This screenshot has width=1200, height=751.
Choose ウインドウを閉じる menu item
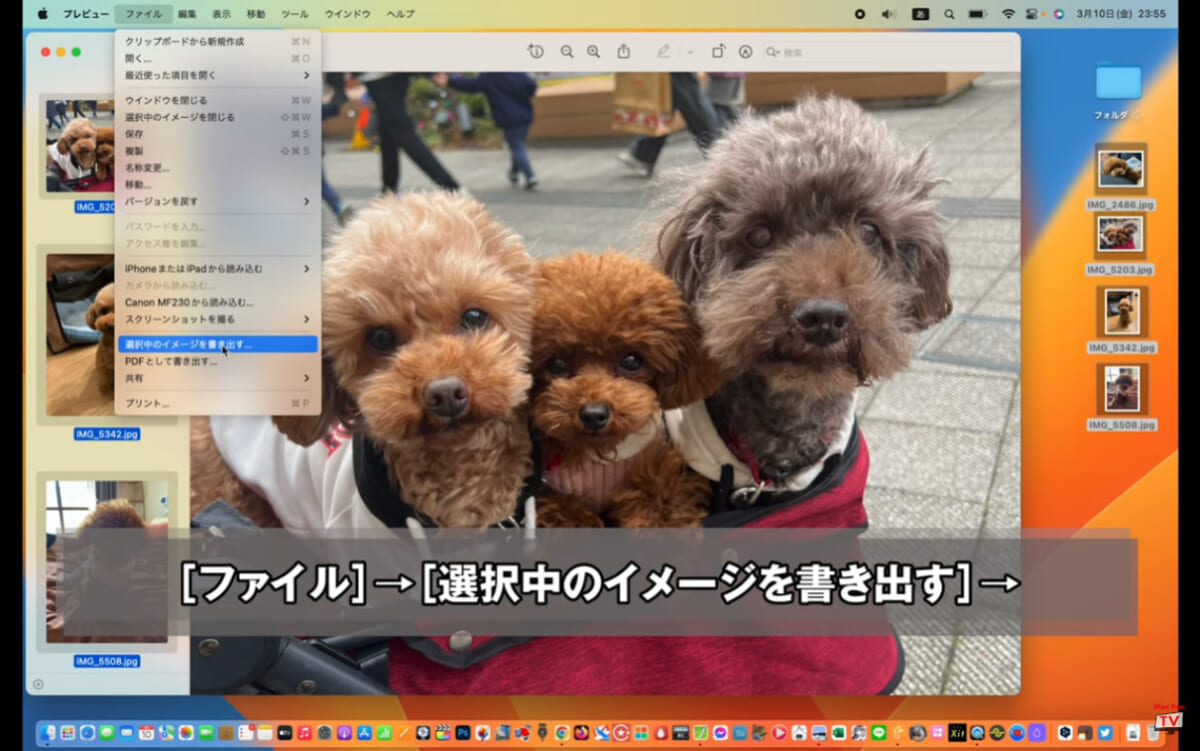[x=217, y=101]
